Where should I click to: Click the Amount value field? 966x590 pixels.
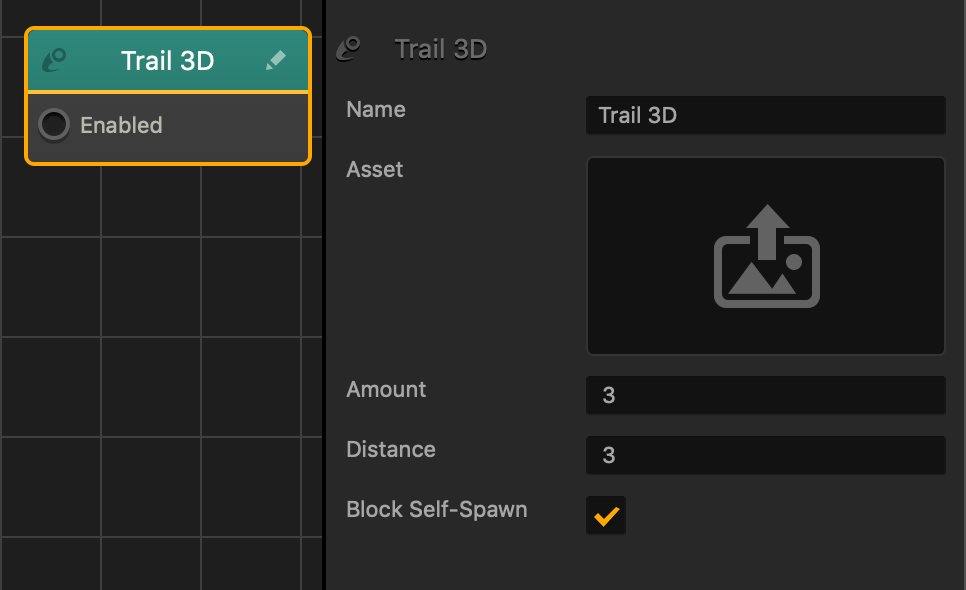click(x=765, y=395)
